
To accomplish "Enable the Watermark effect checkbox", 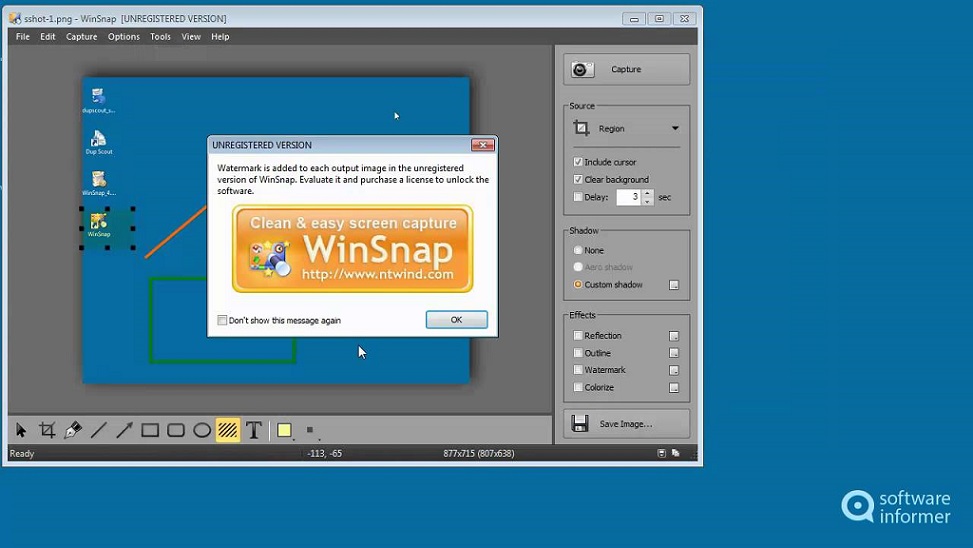I will pos(578,370).
